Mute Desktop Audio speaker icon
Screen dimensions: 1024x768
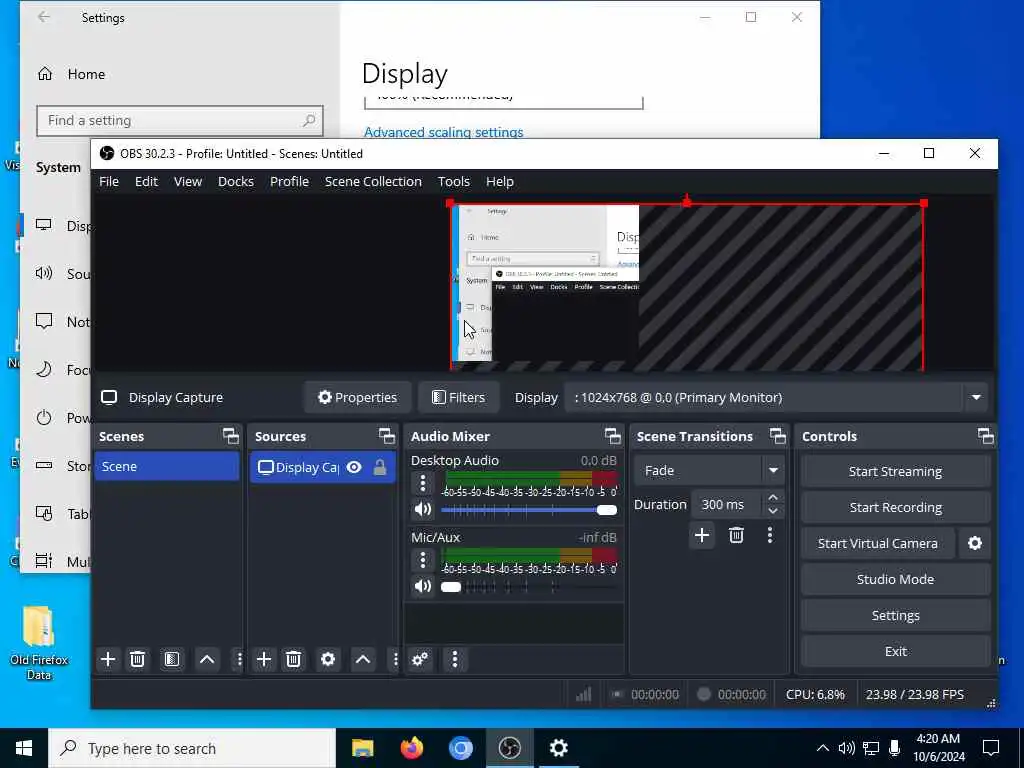[423, 509]
